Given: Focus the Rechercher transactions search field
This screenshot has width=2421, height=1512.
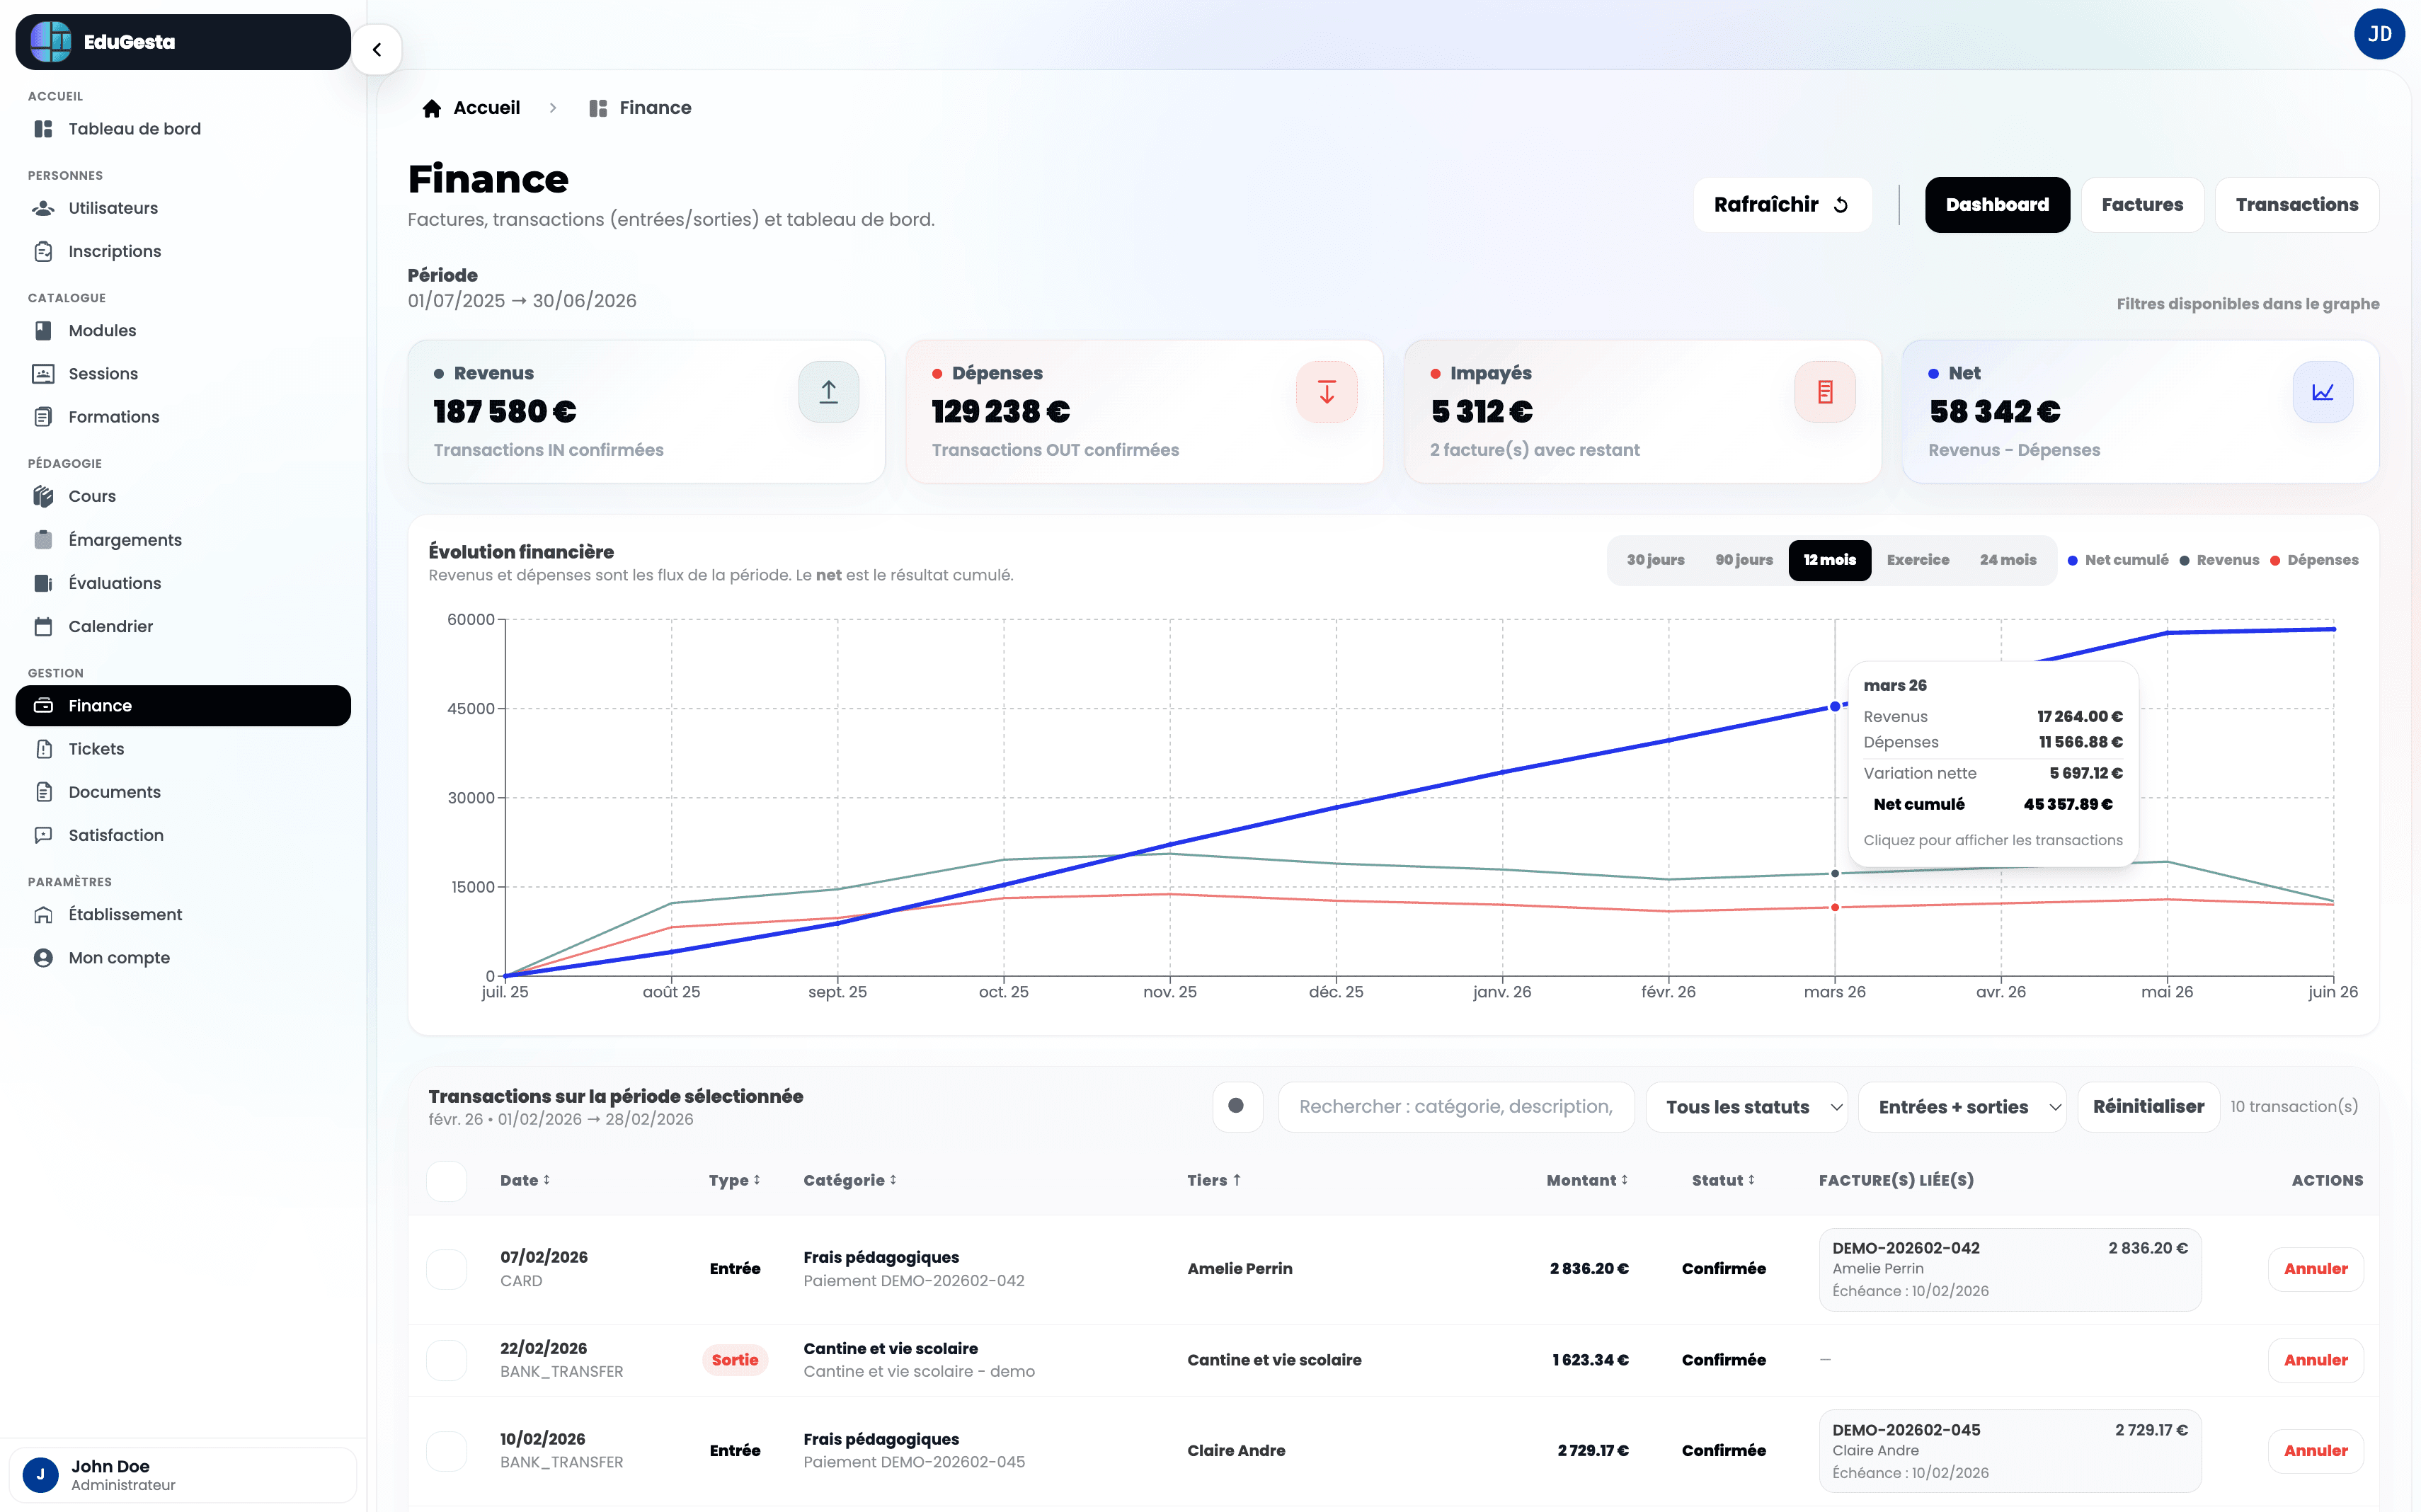Looking at the screenshot, I should tap(1456, 1107).
